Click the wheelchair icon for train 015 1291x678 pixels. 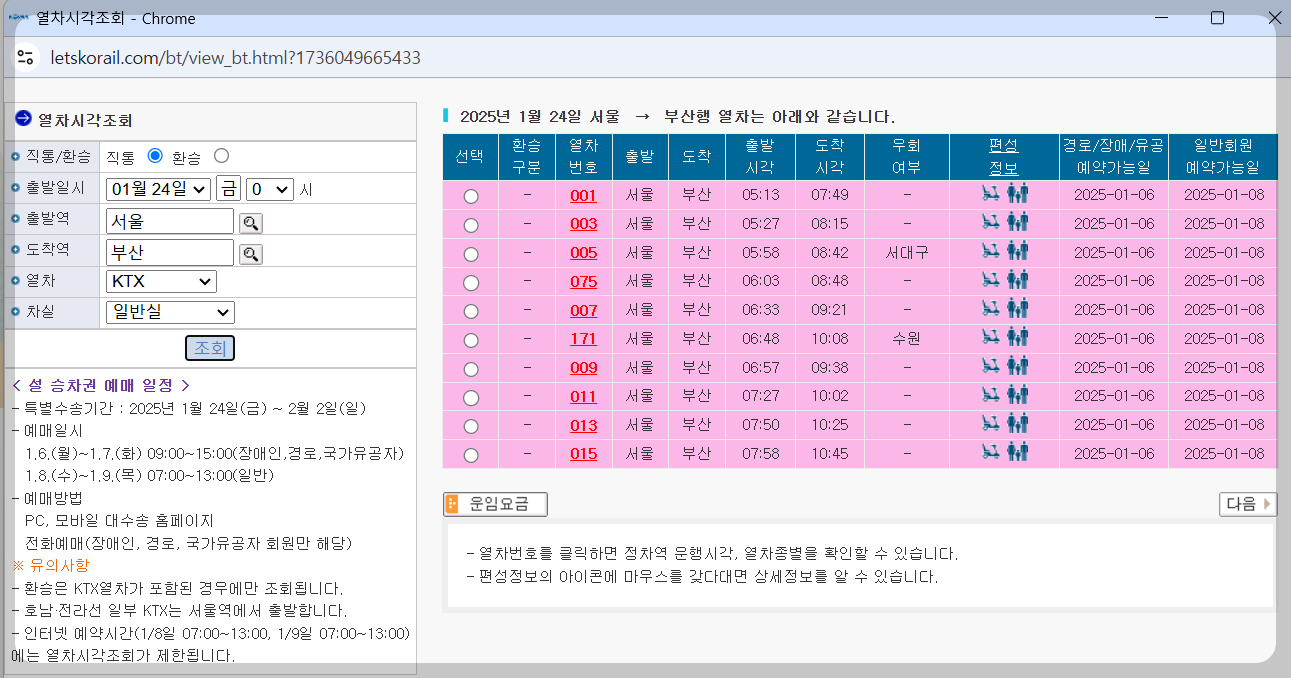[991, 452]
